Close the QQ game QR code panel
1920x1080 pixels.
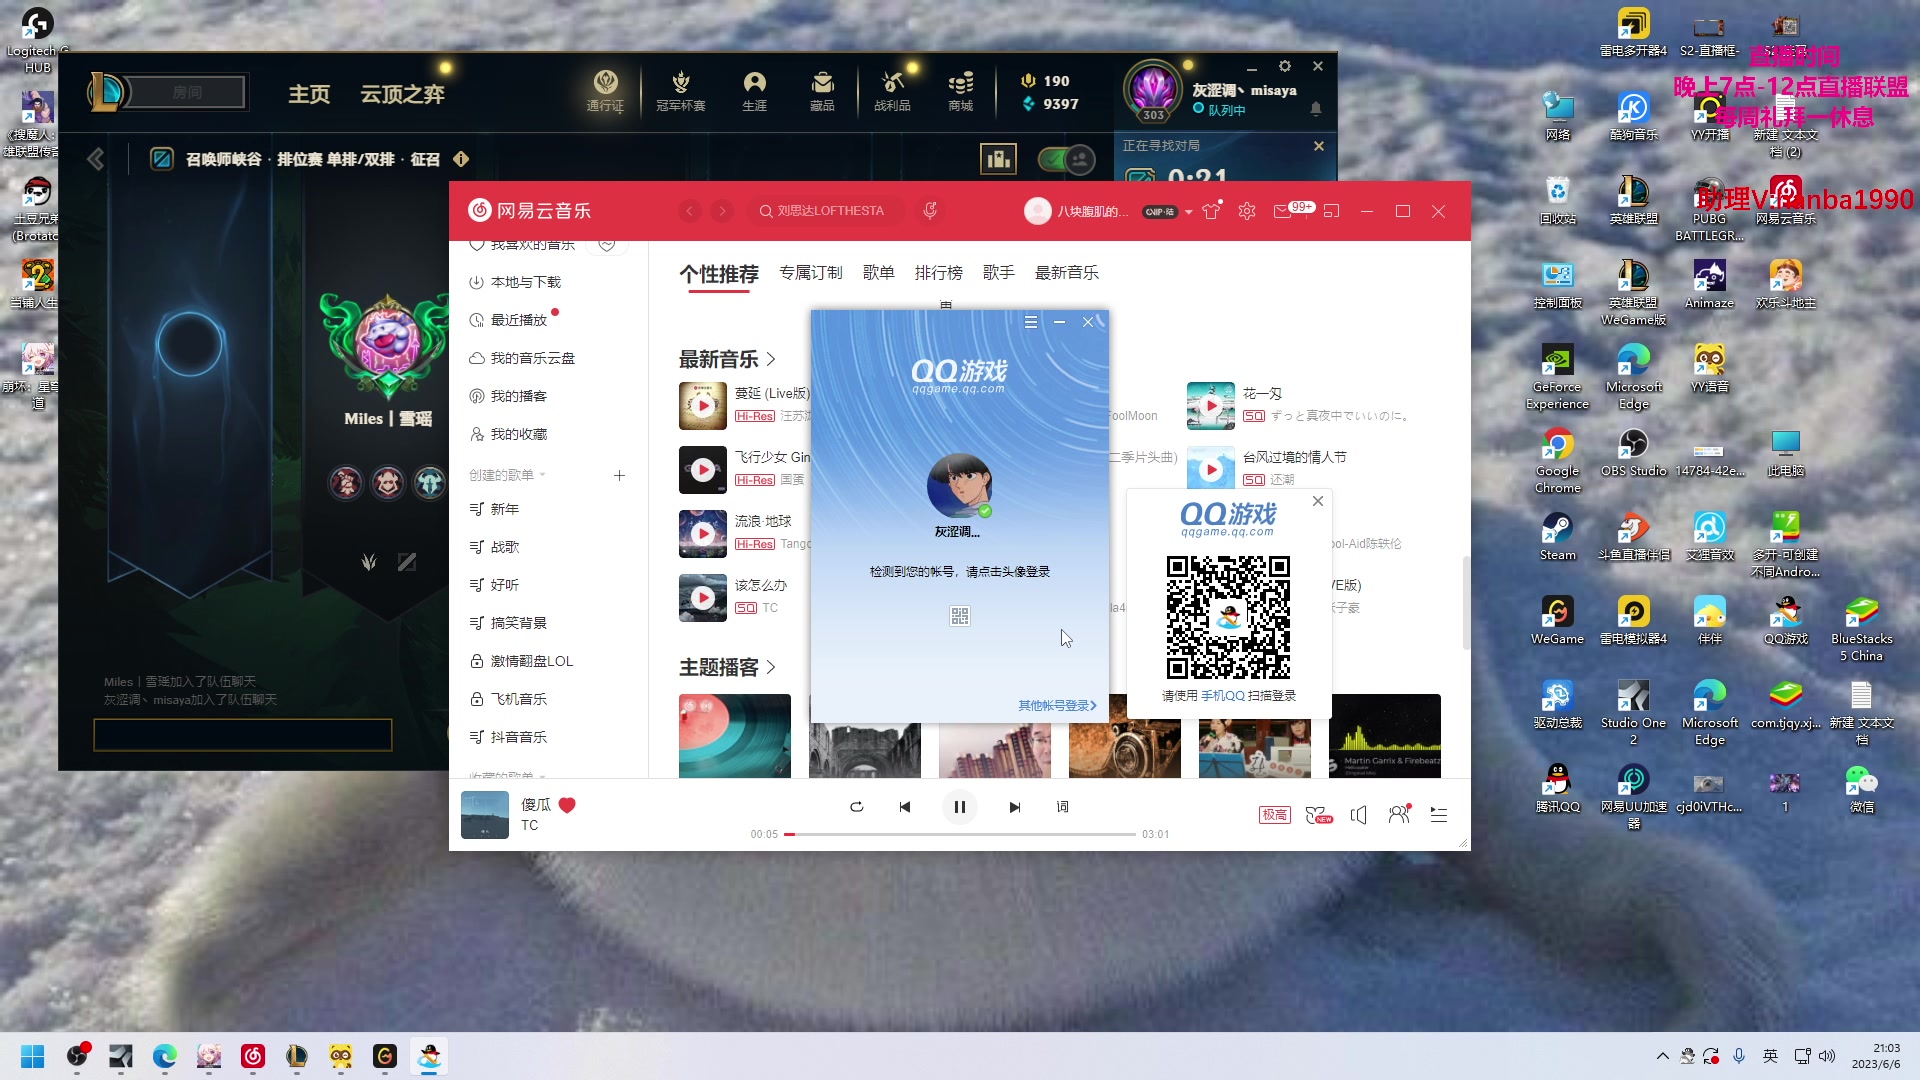(1318, 501)
